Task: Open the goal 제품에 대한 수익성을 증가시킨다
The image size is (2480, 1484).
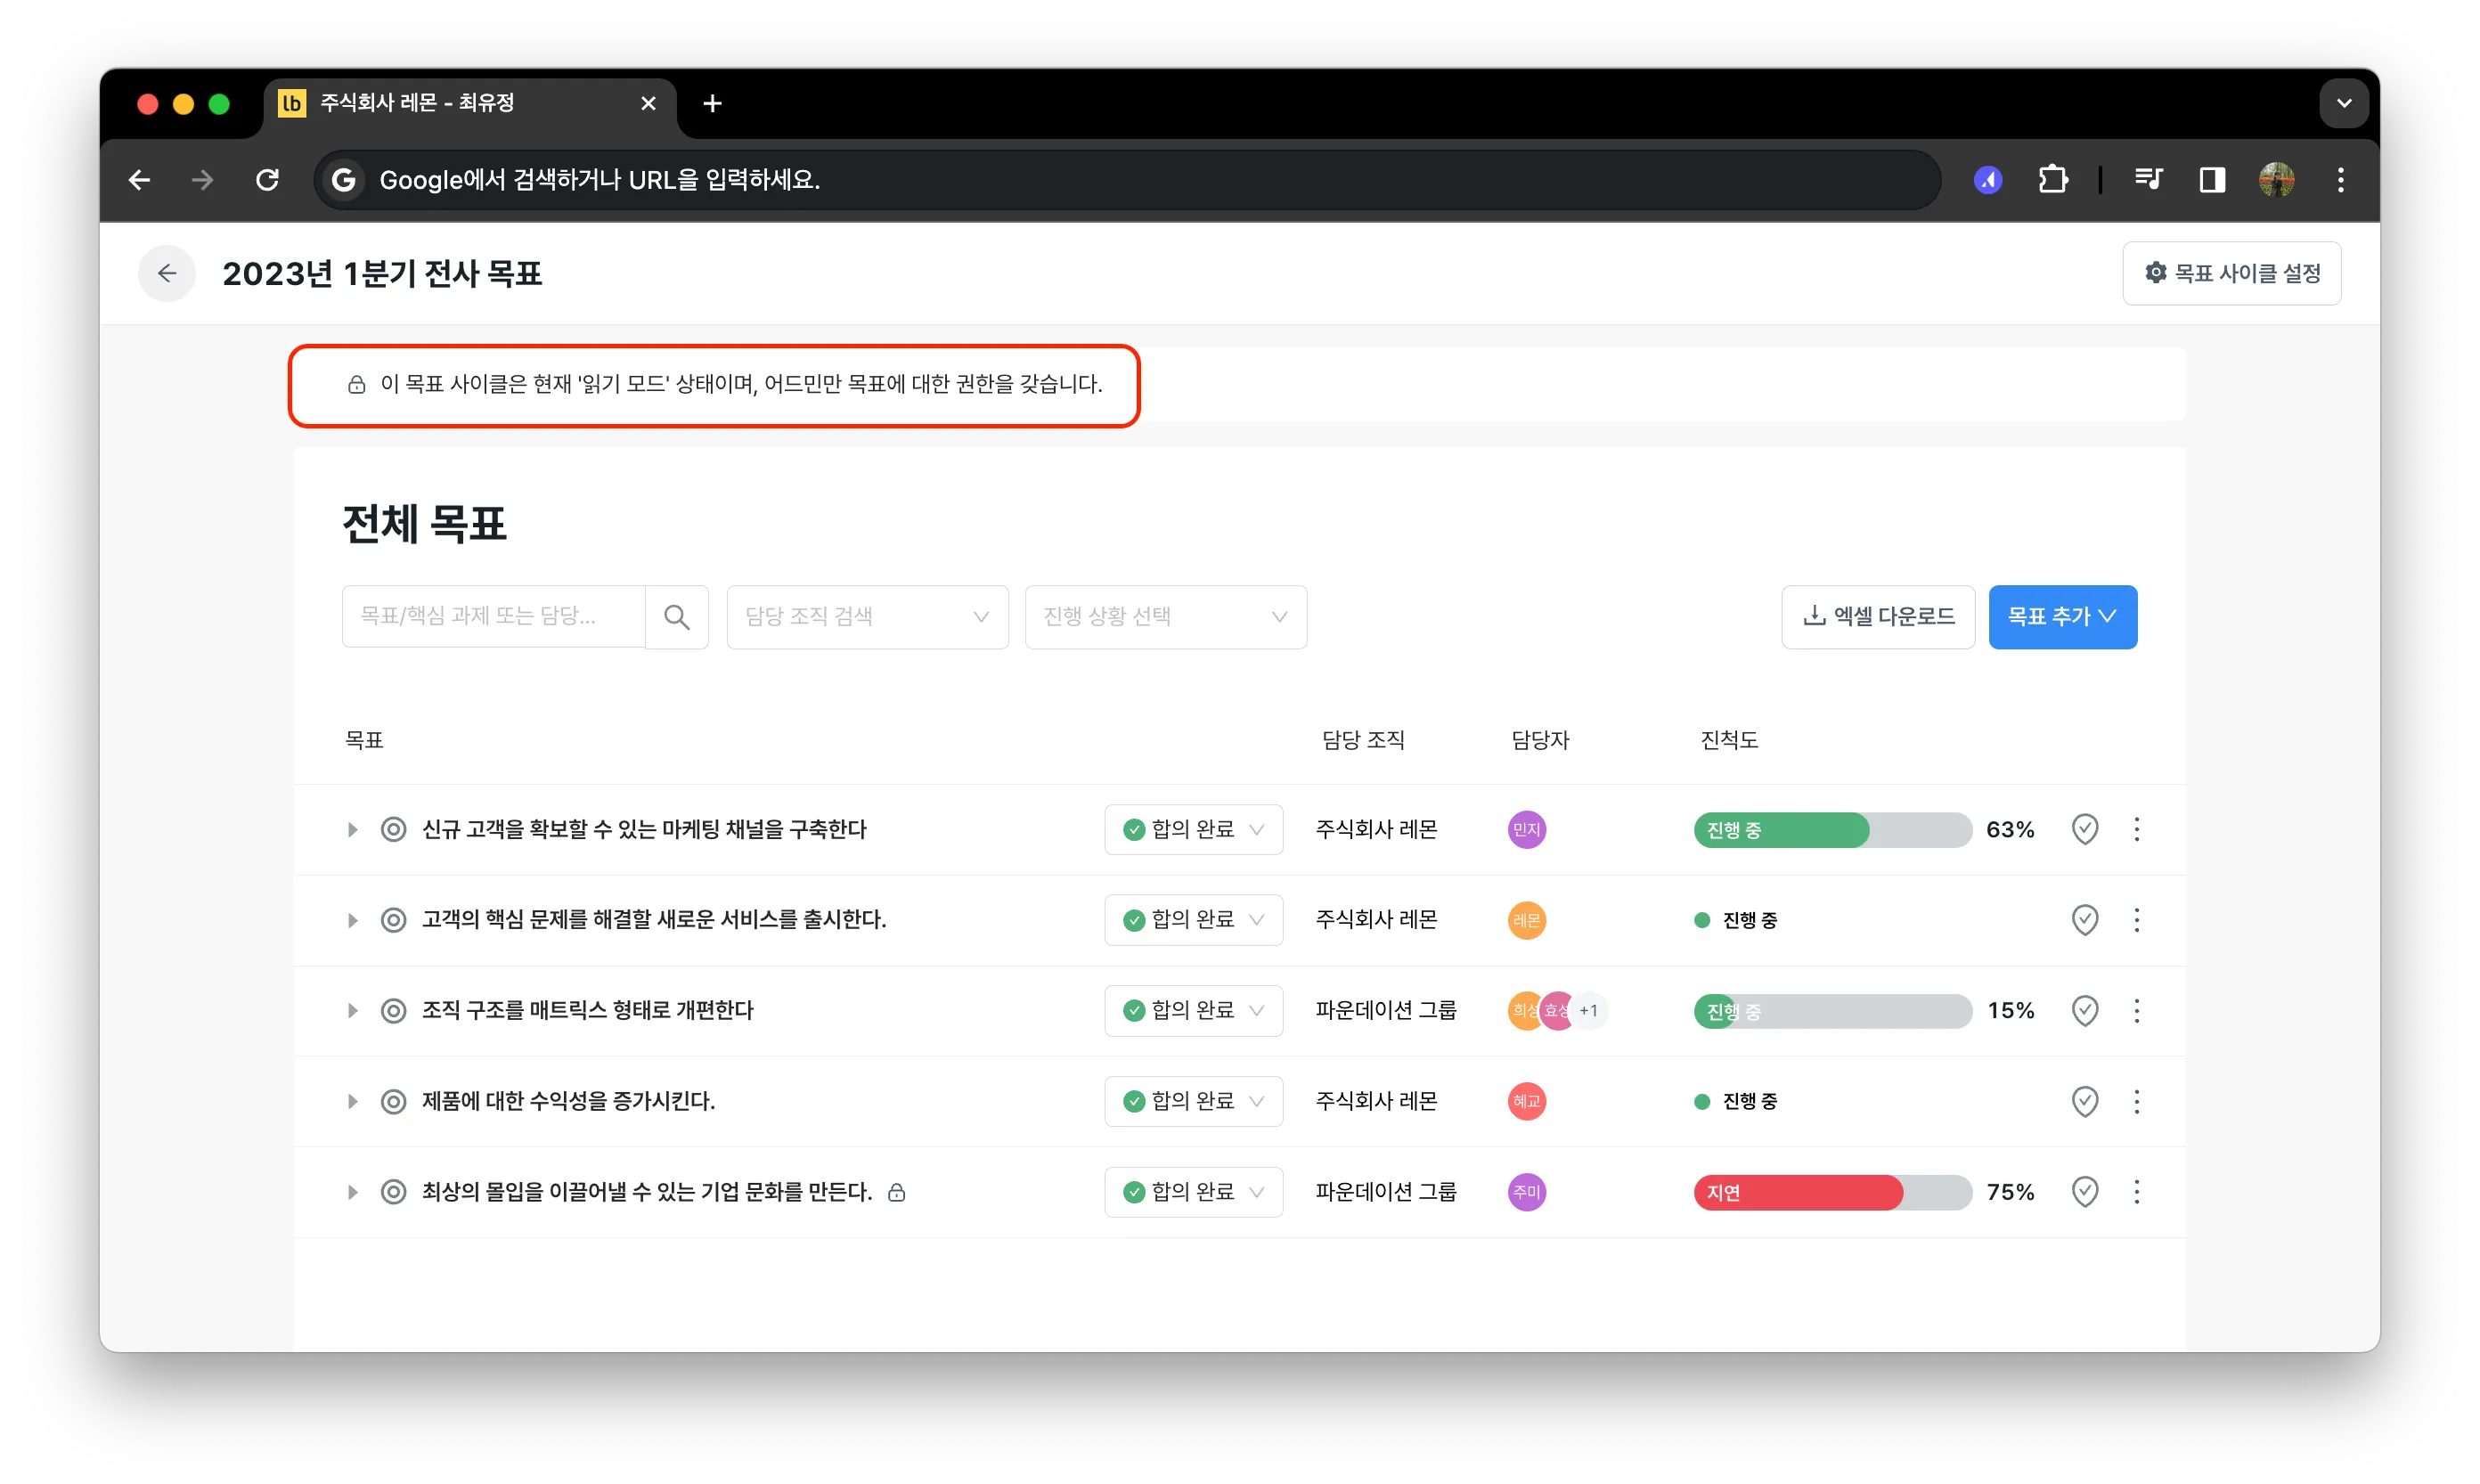Action: (568, 1101)
